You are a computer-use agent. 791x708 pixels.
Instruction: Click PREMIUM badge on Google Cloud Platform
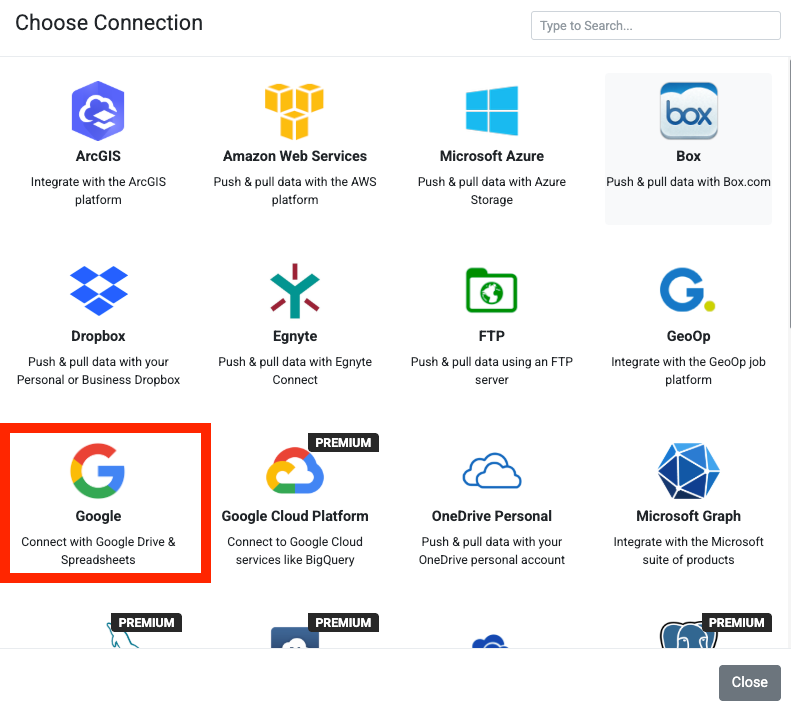343,443
